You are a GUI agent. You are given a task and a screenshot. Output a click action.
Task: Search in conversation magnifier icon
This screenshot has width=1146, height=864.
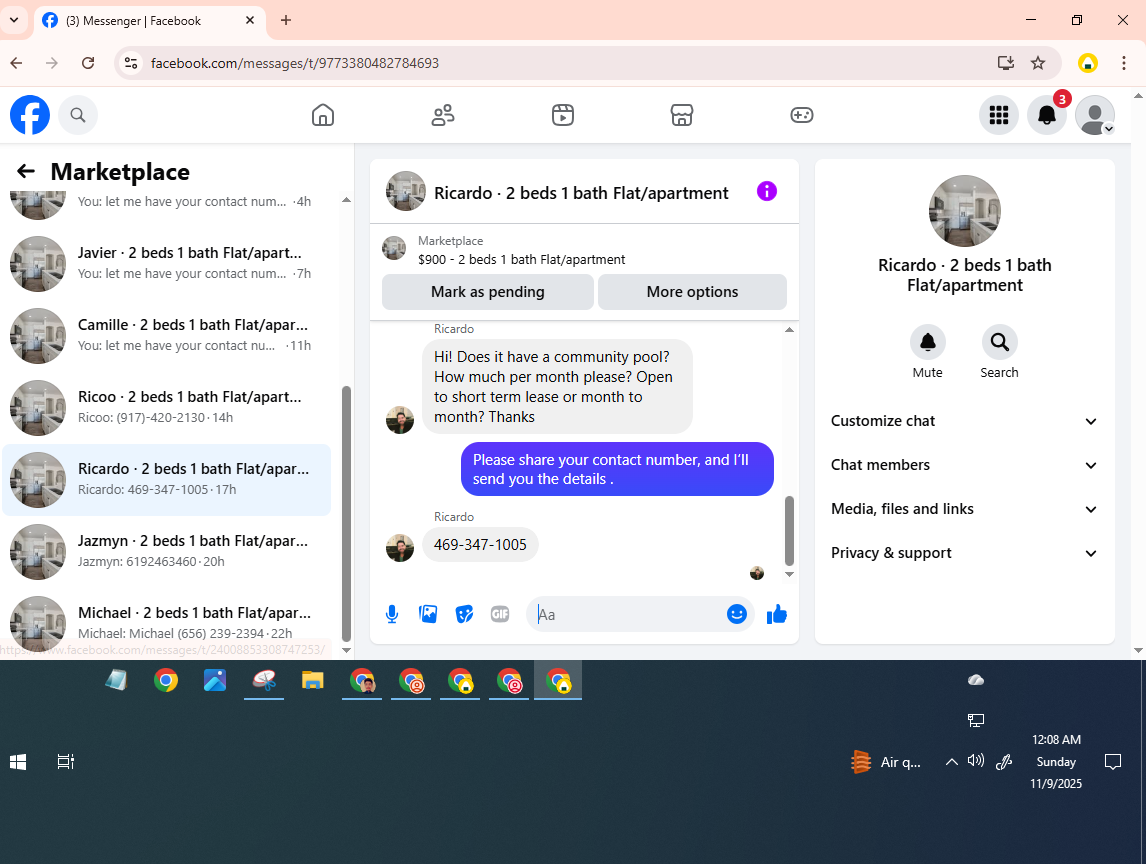[999, 342]
